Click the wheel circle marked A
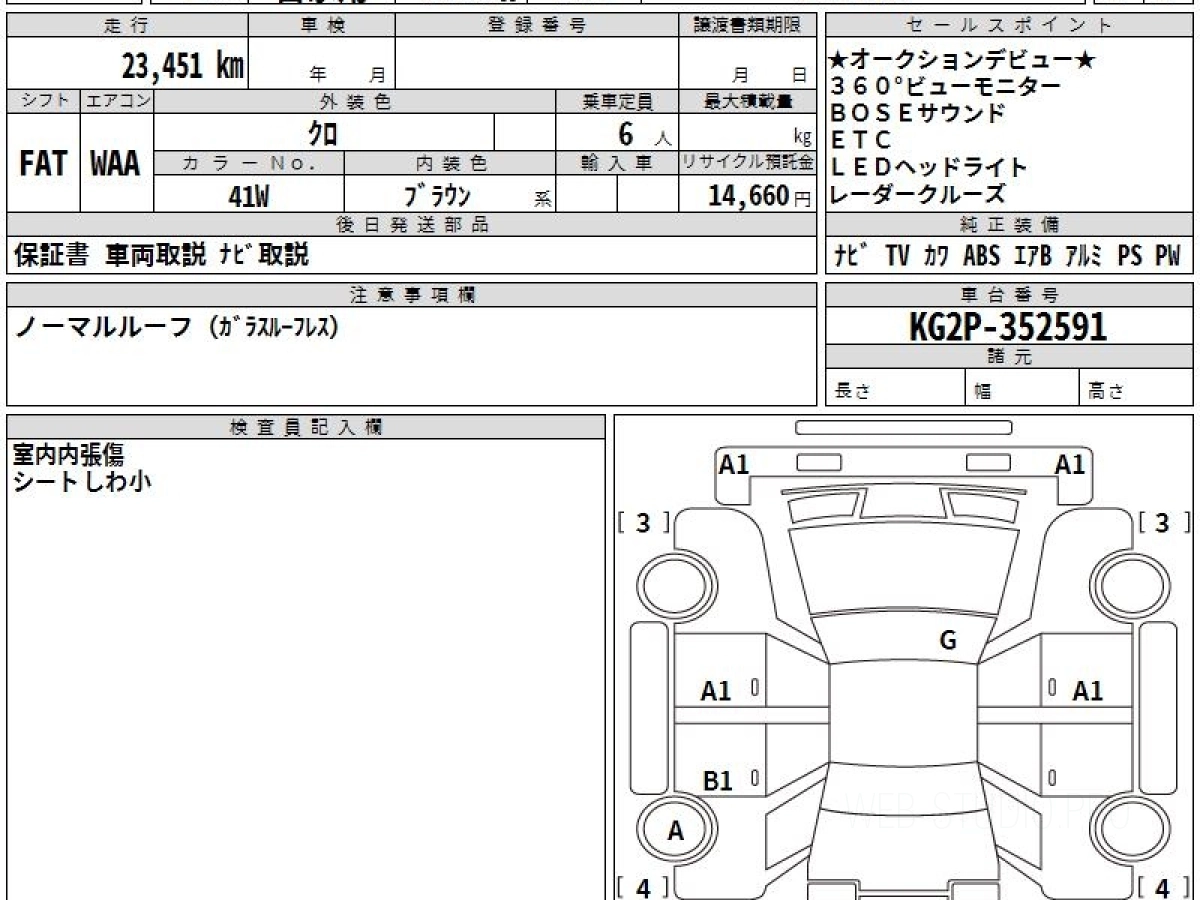Screen dimensions: 1200x900 [676, 831]
